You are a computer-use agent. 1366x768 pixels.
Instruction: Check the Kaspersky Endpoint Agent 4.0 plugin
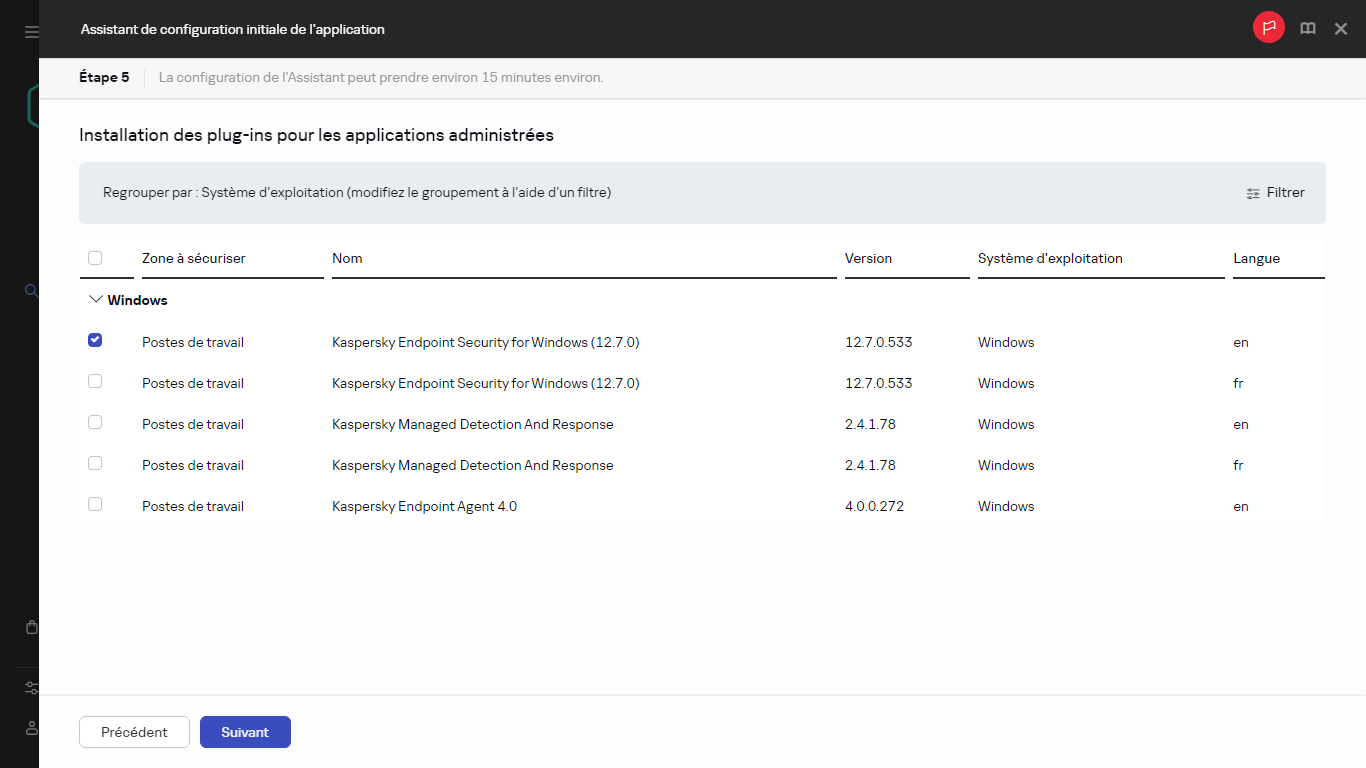click(x=94, y=504)
